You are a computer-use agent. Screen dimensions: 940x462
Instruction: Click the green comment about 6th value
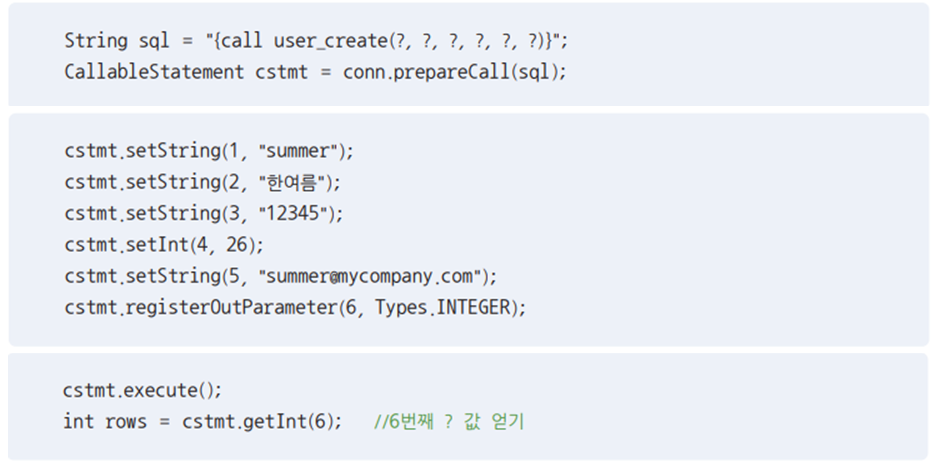tap(449, 421)
